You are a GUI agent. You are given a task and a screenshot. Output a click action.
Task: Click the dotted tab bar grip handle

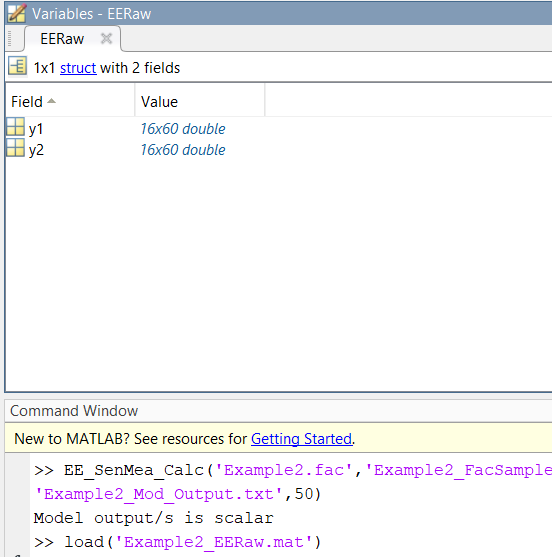[10, 38]
